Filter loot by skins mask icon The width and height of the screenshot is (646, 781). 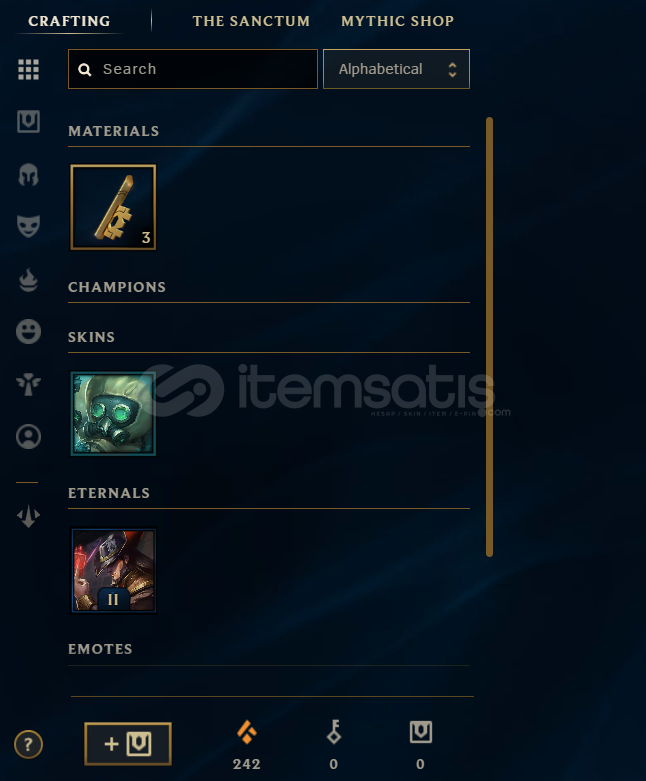click(28, 226)
